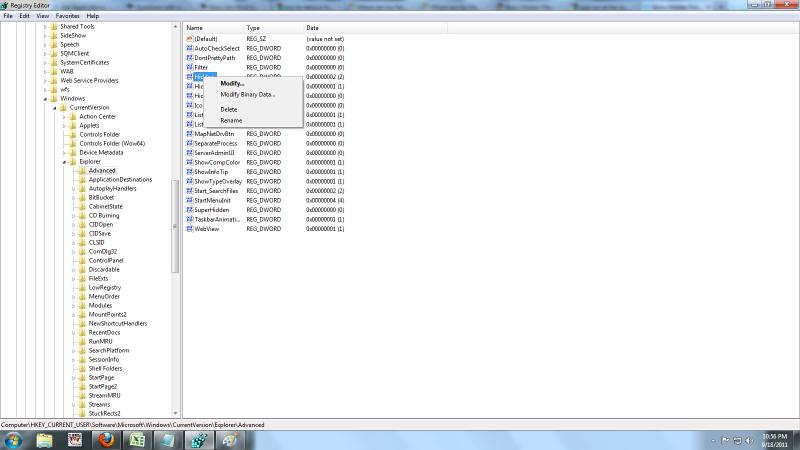Click the volume speaker tray icon
The image size is (800, 450).
748,440
